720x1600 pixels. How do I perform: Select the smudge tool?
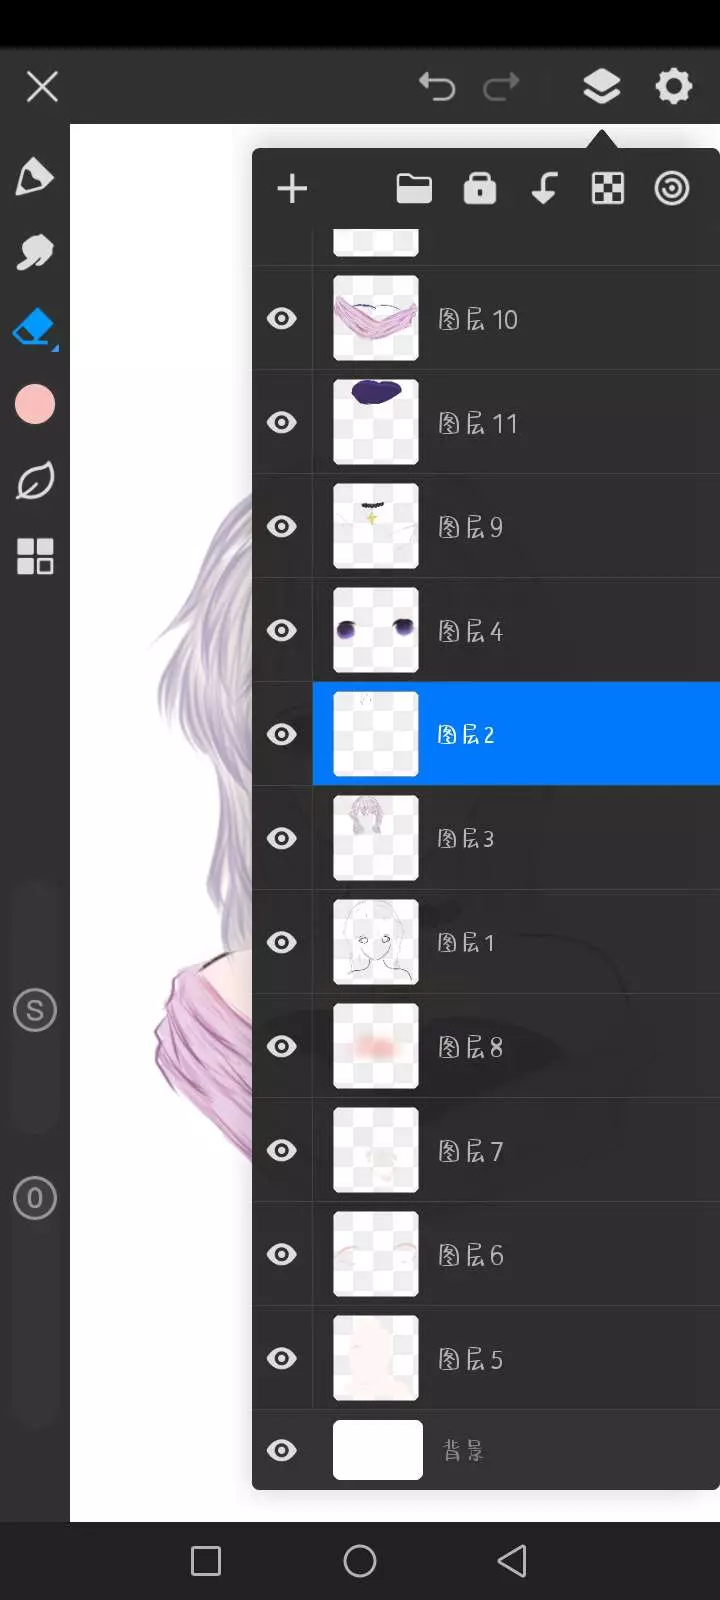pyautogui.click(x=34, y=252)
